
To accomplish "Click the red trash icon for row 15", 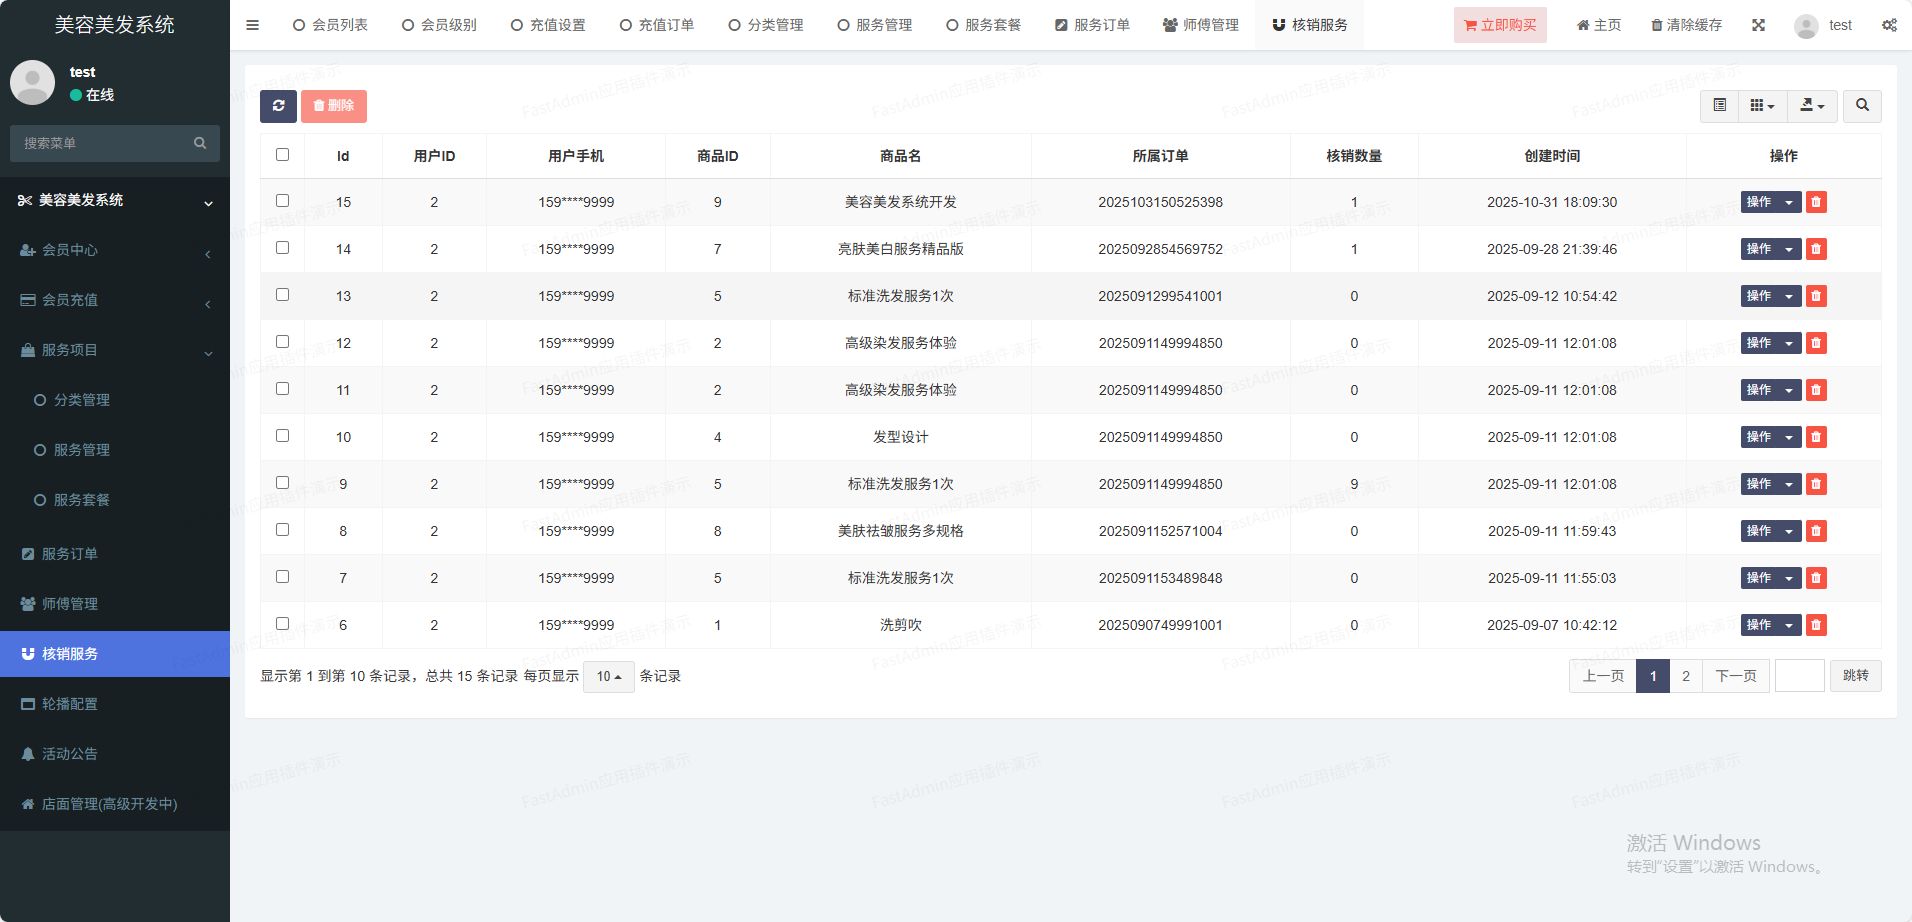I will (x=1816, y=202).
